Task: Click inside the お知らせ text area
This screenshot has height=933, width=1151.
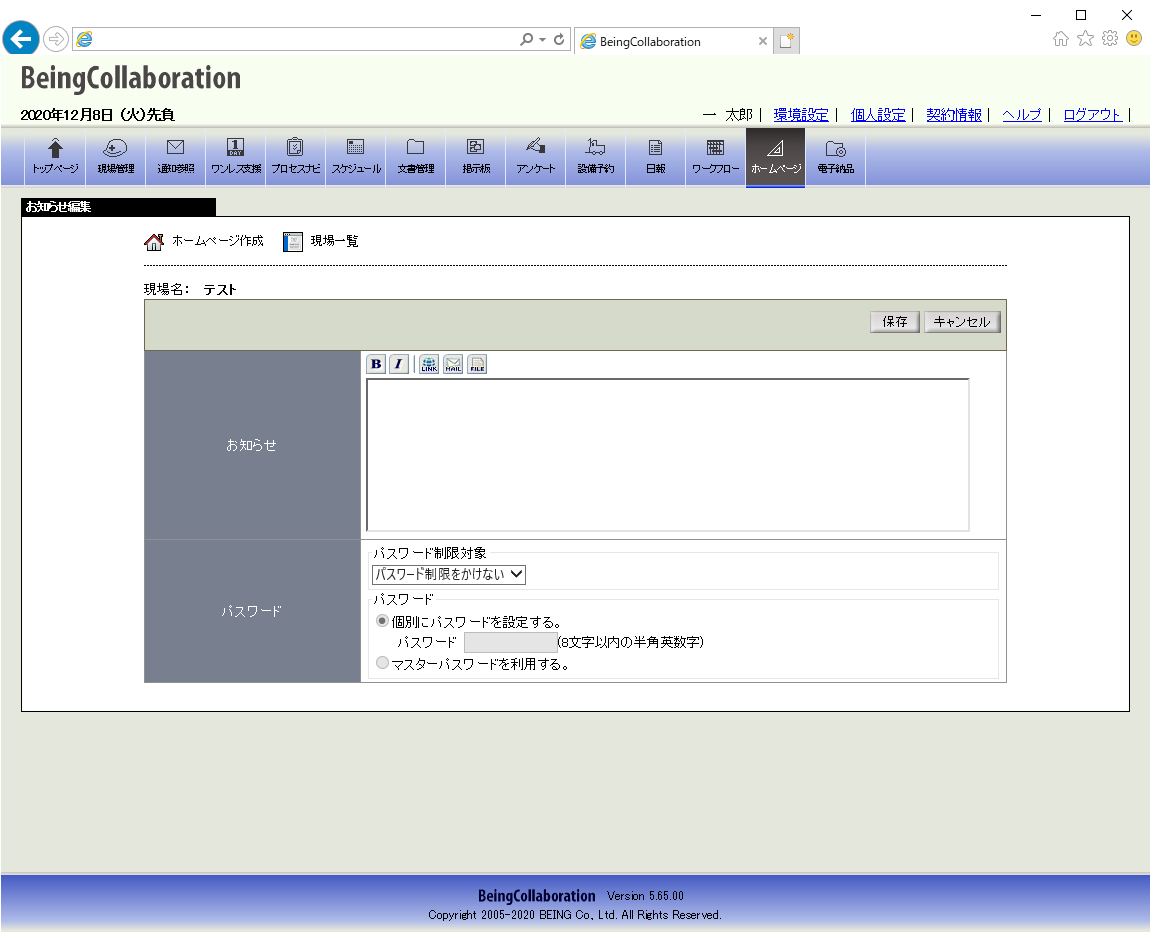Action: (x=667, y=454)
